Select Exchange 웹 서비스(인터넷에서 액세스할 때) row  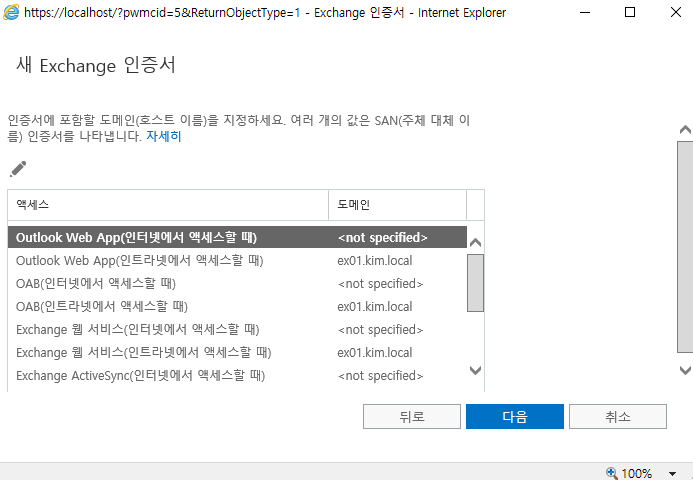tap(237, 329)
